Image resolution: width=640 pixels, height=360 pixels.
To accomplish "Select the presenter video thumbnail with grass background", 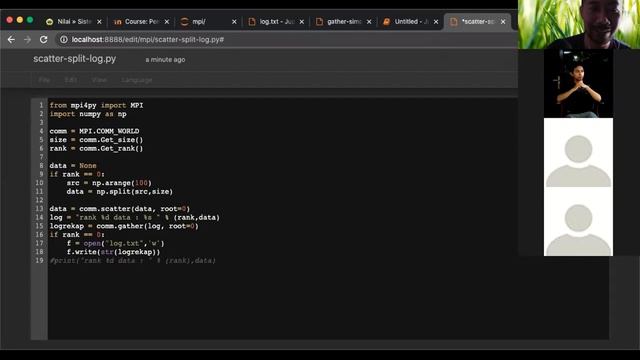I will (x=579, y=24).
